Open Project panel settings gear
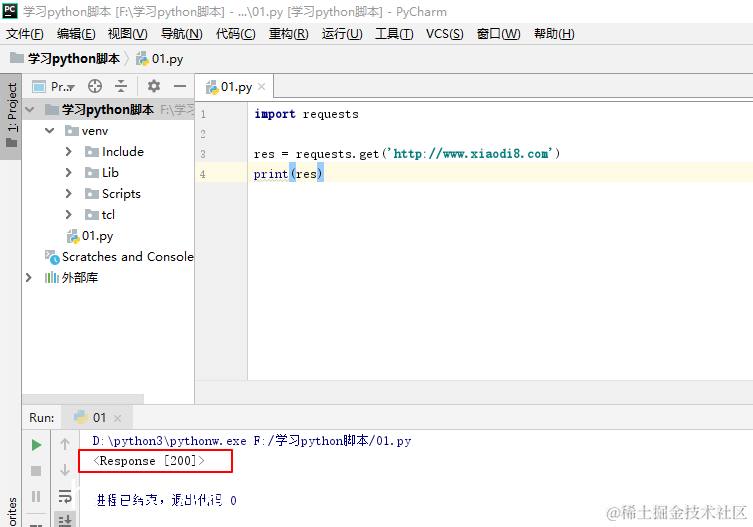Screen dimensions: 753x527 [x=154, y=86]
